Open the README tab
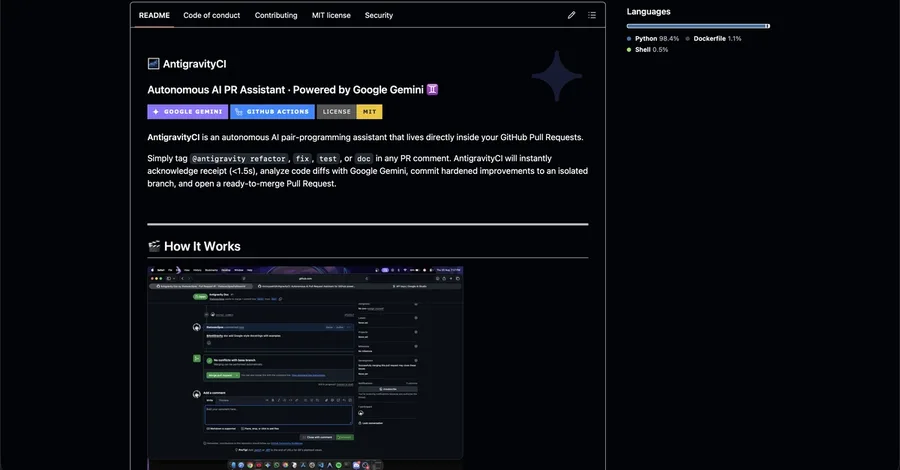Screen dimensions: 900x470 [x=154, y=15]
